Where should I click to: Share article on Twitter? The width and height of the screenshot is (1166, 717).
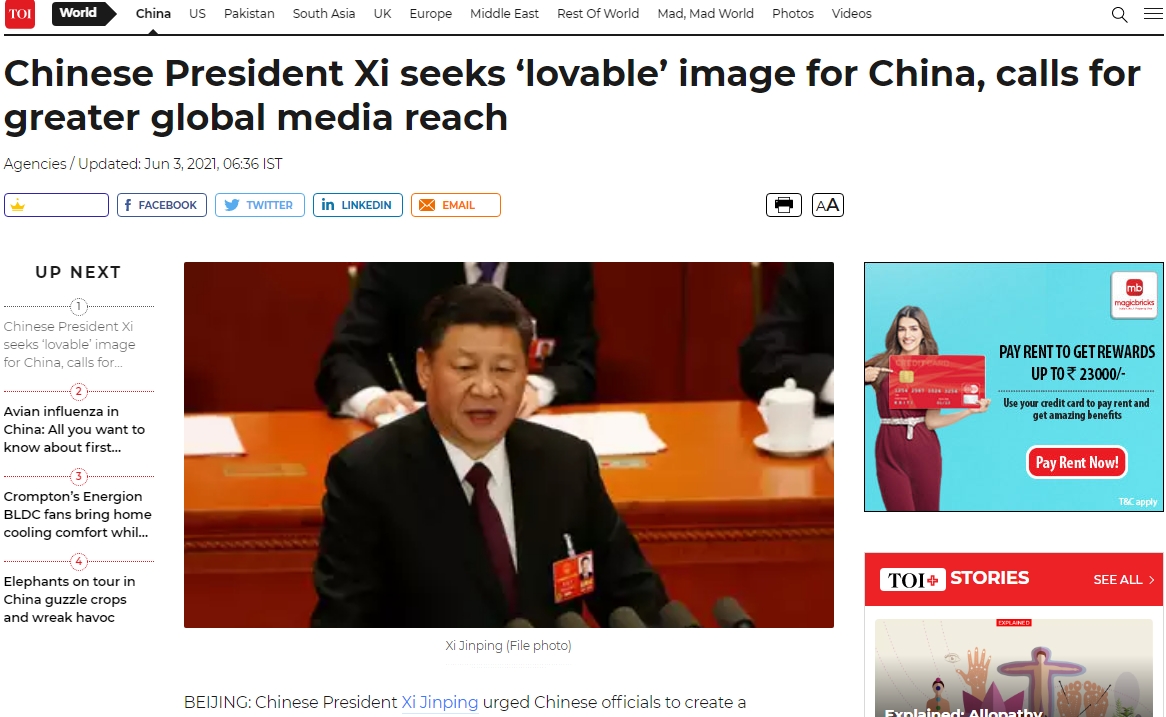pyautogui.click(x=260, y=205)
